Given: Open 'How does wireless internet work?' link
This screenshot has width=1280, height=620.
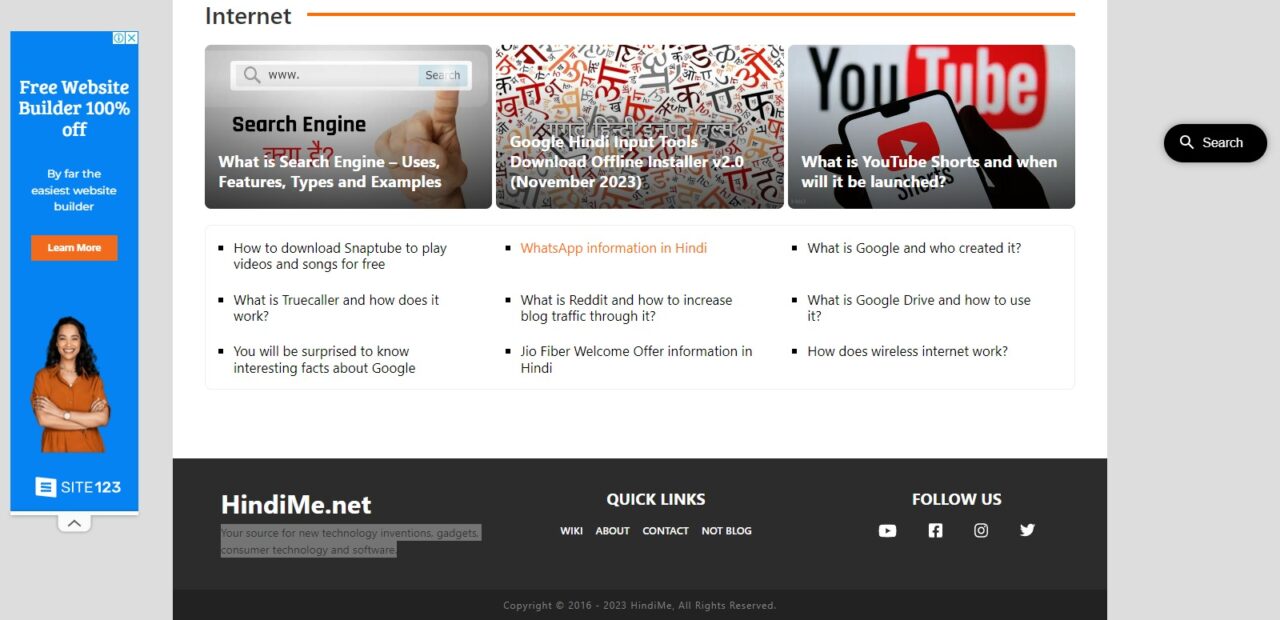Looking at the screenshot, I should coord(907,351).
